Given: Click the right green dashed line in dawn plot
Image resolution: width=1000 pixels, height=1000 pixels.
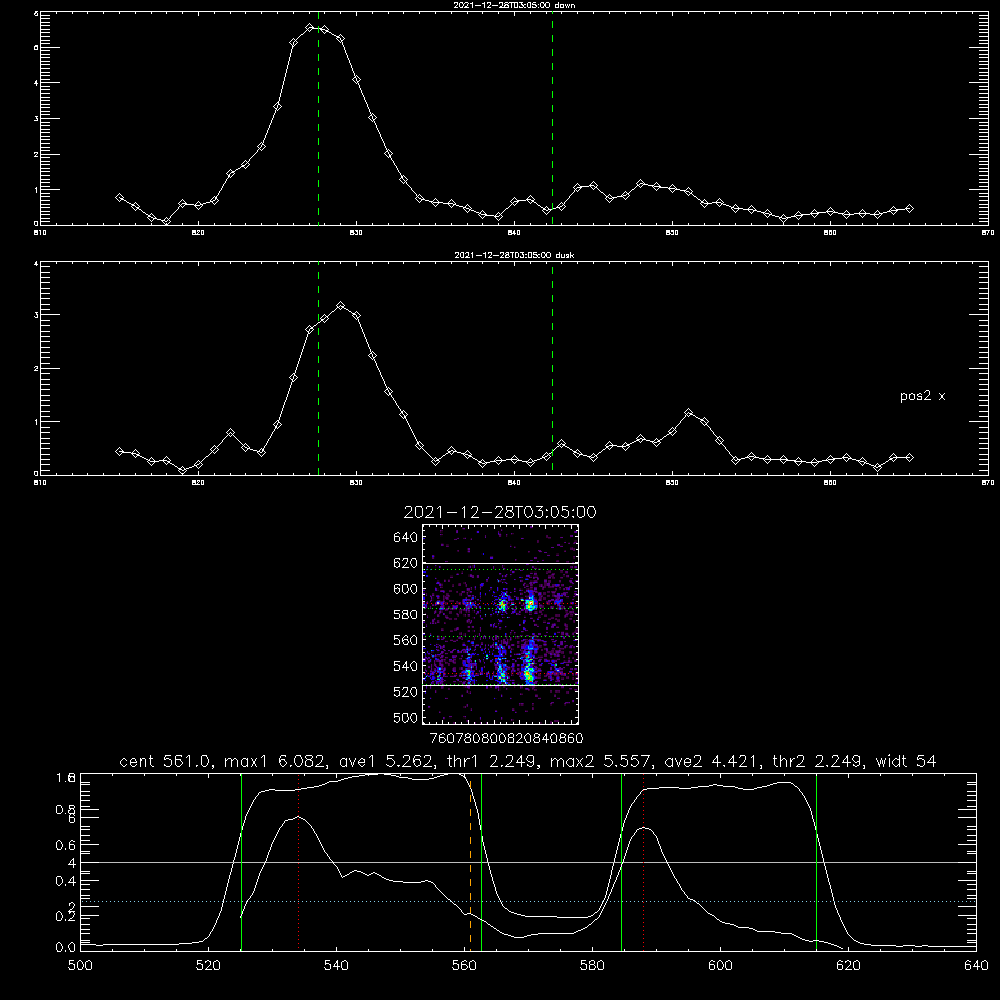Looking at the screenshot, I should 552,118.
